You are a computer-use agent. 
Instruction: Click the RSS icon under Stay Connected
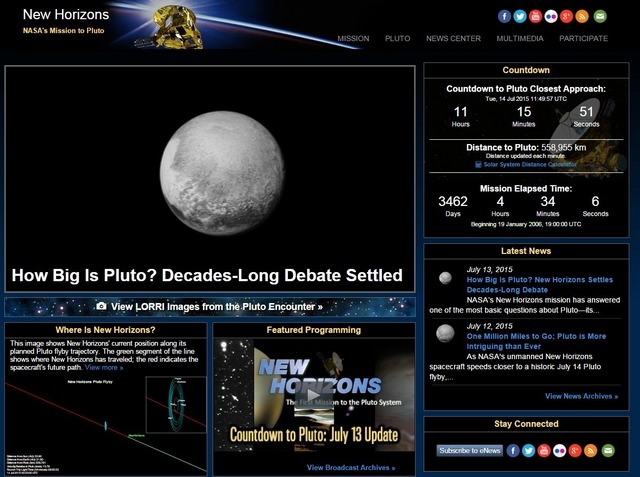[x=590, y=450]
